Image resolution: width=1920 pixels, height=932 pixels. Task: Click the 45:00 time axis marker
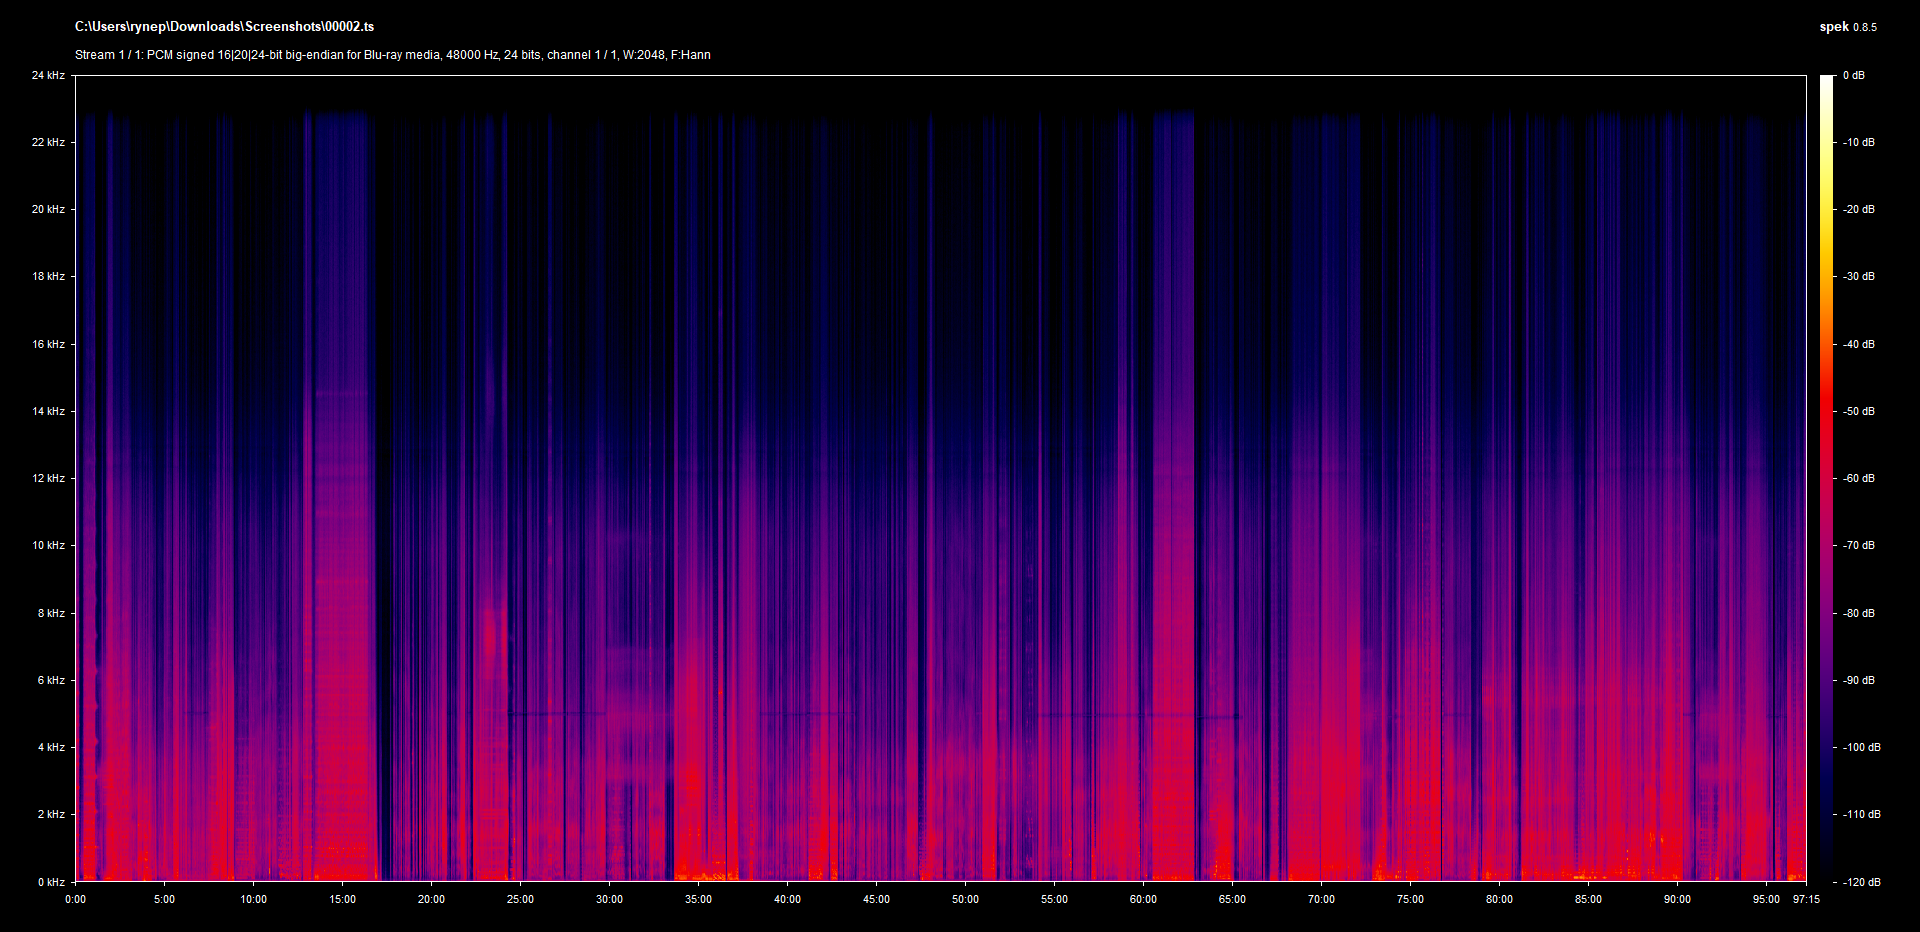[876, 900]
